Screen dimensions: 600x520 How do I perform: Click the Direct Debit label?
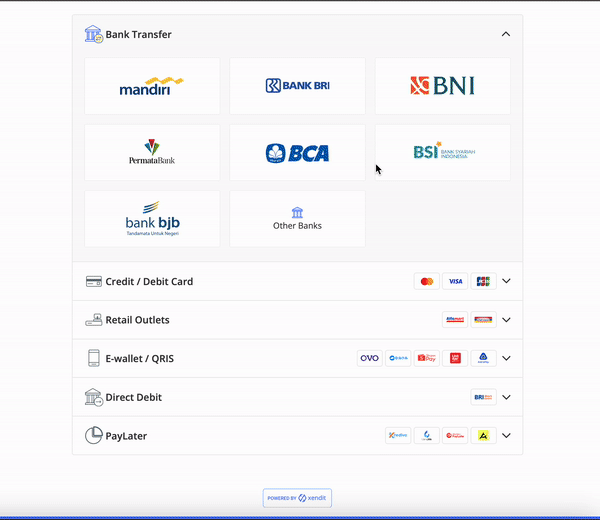(x=134, y=397)
